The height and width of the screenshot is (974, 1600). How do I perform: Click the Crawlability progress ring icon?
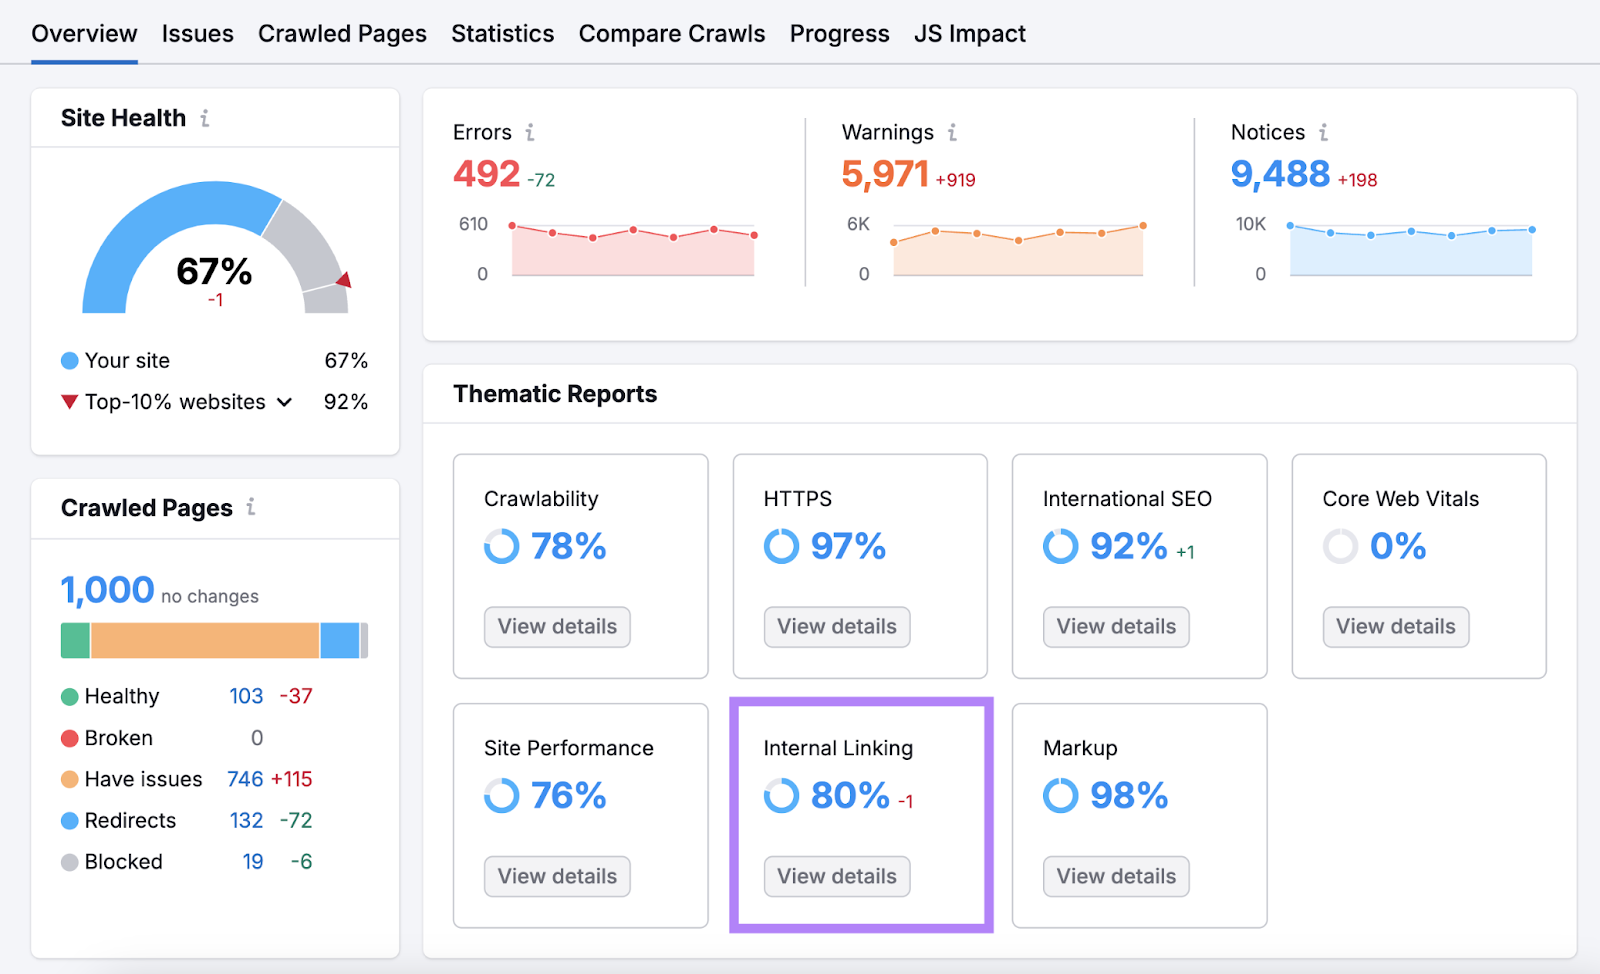(x=502, y=546)
